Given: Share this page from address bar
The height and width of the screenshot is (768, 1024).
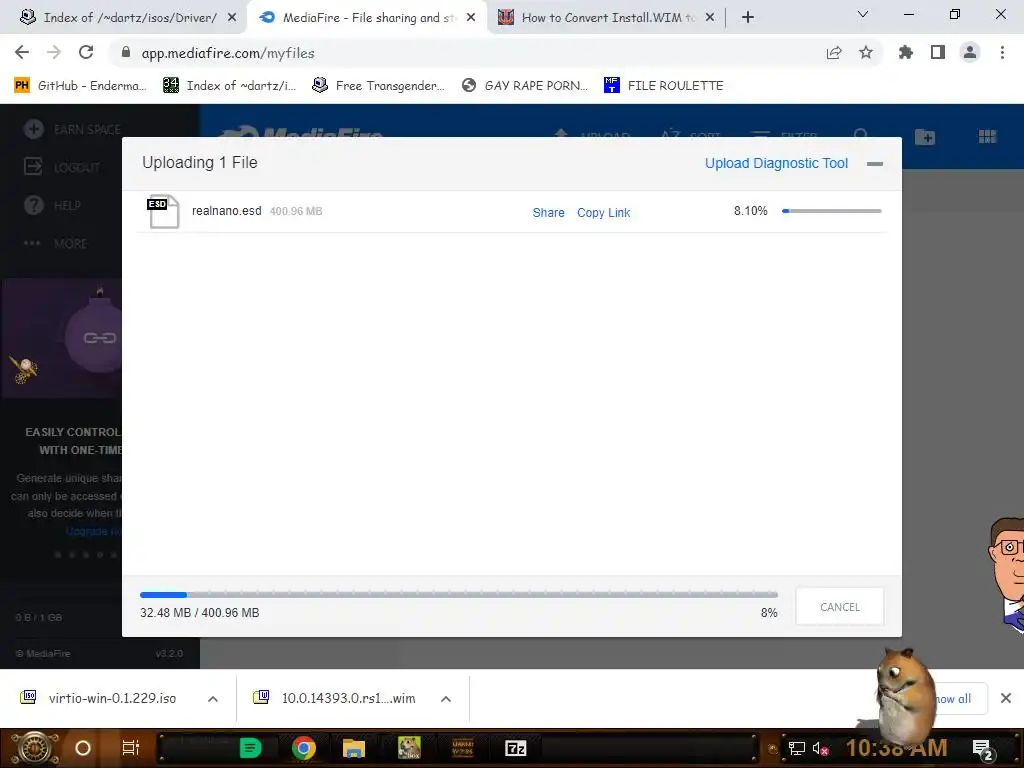Looking at the screenshot, I should click(834, 52).
